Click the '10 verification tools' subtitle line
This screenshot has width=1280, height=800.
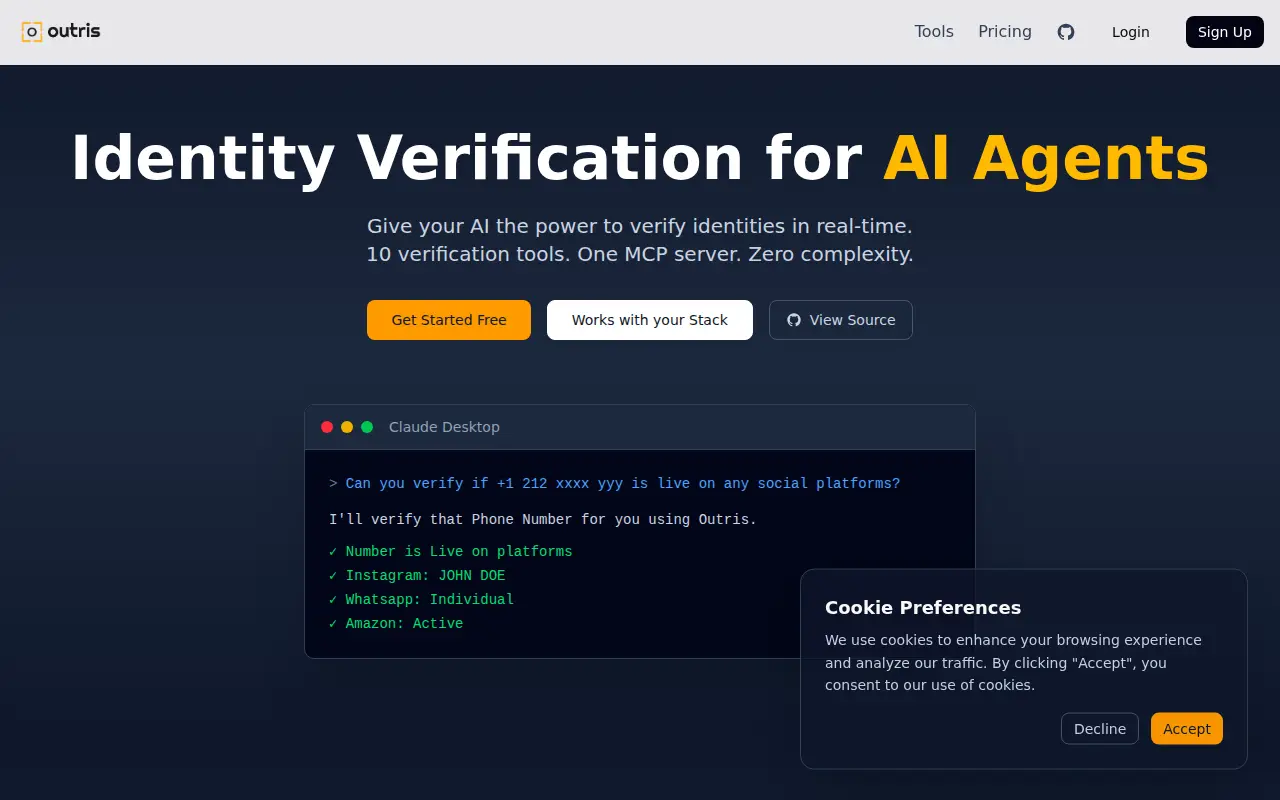point(640,254)
